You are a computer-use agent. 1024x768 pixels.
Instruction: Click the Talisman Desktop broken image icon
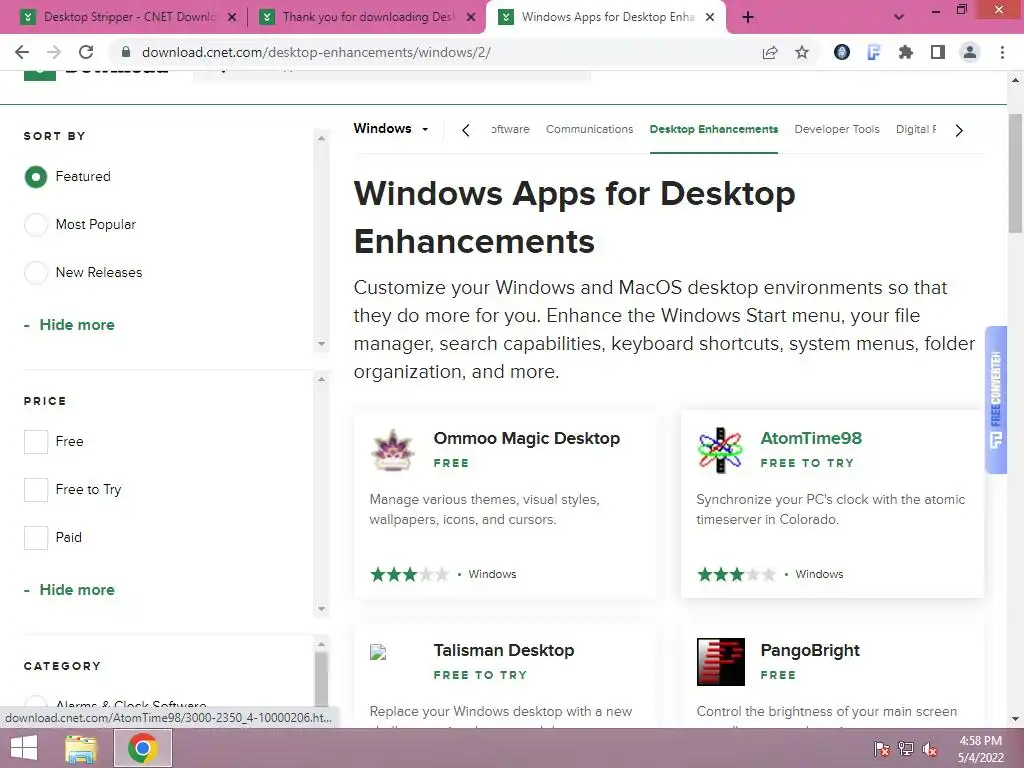coord(378,652)
